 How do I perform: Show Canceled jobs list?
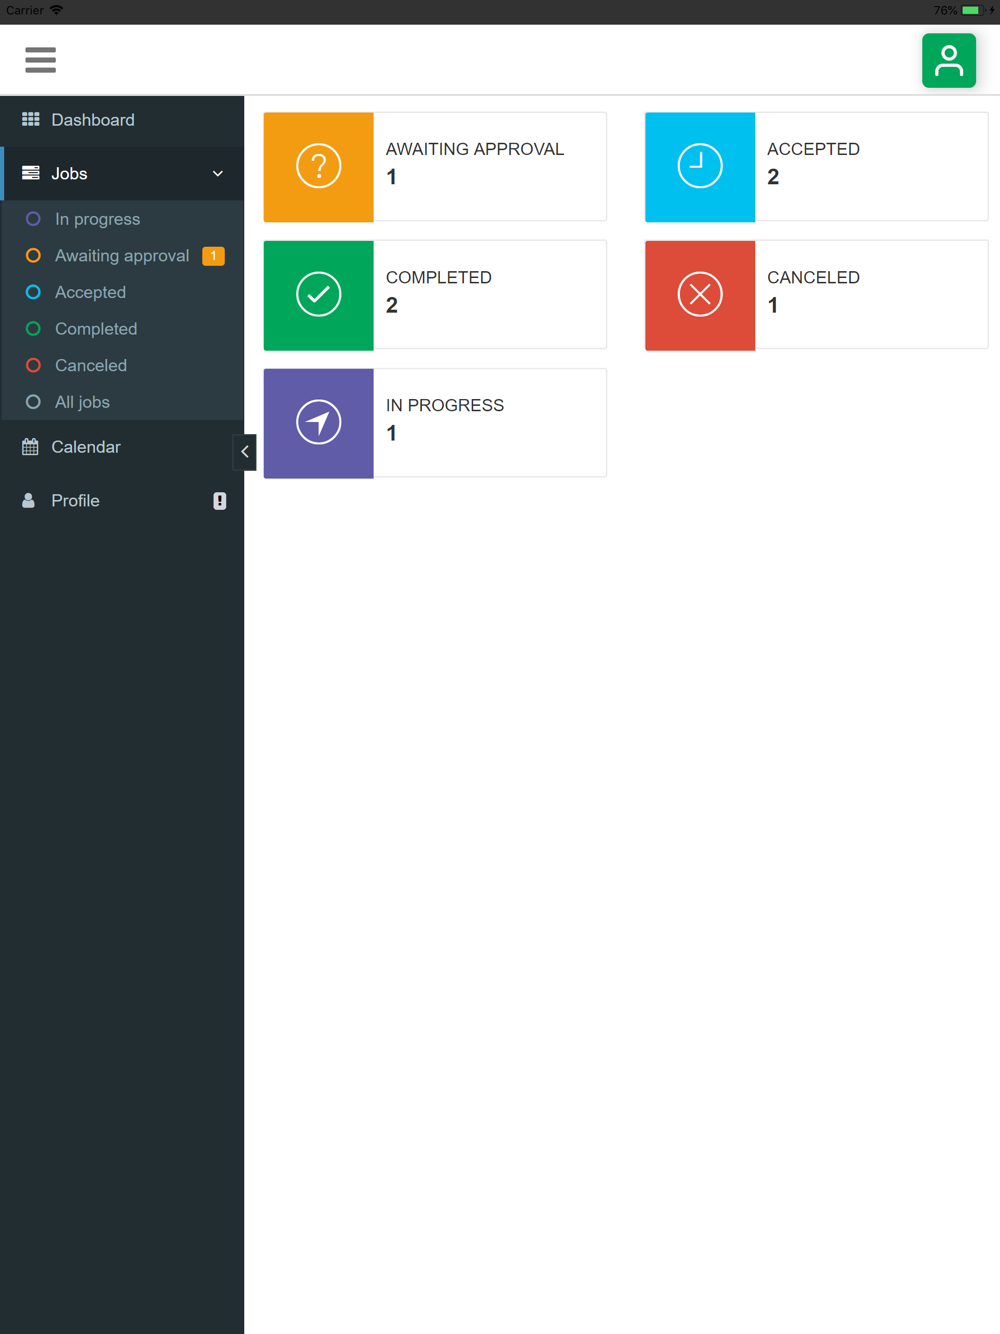click(122, 366)
